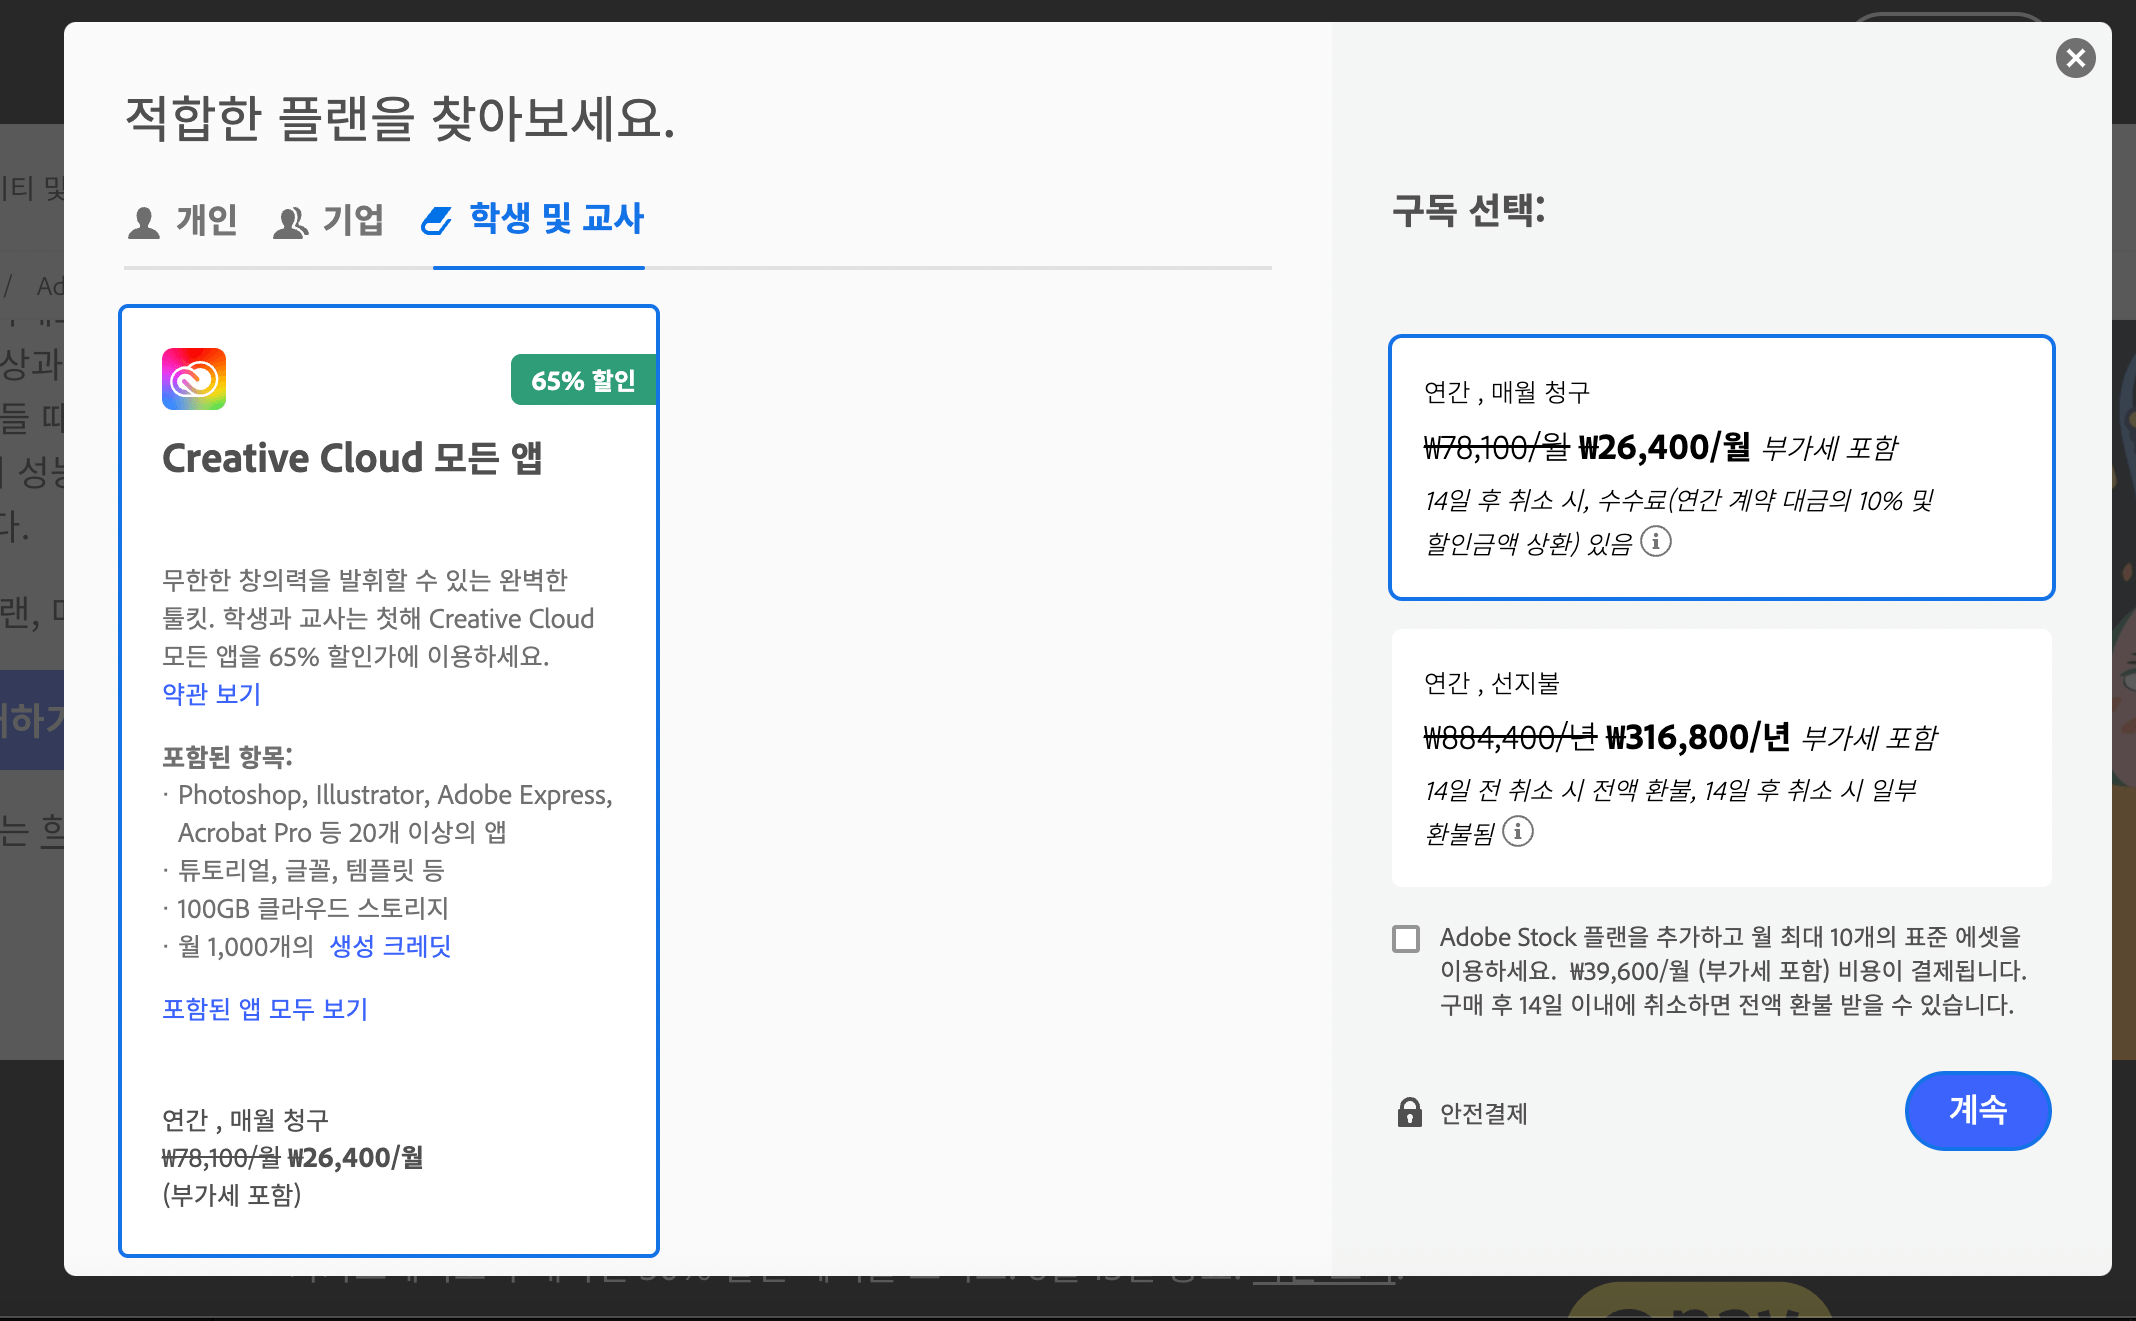Click the 생성 크레딧 link
Screen dimensions: 2136x1321
pyautogui.click(x=390, y=946)
